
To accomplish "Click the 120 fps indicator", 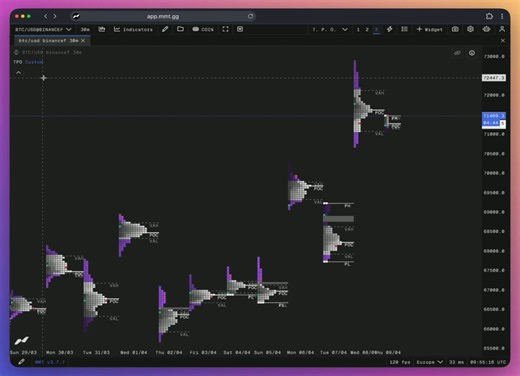I will coord(400,362).
